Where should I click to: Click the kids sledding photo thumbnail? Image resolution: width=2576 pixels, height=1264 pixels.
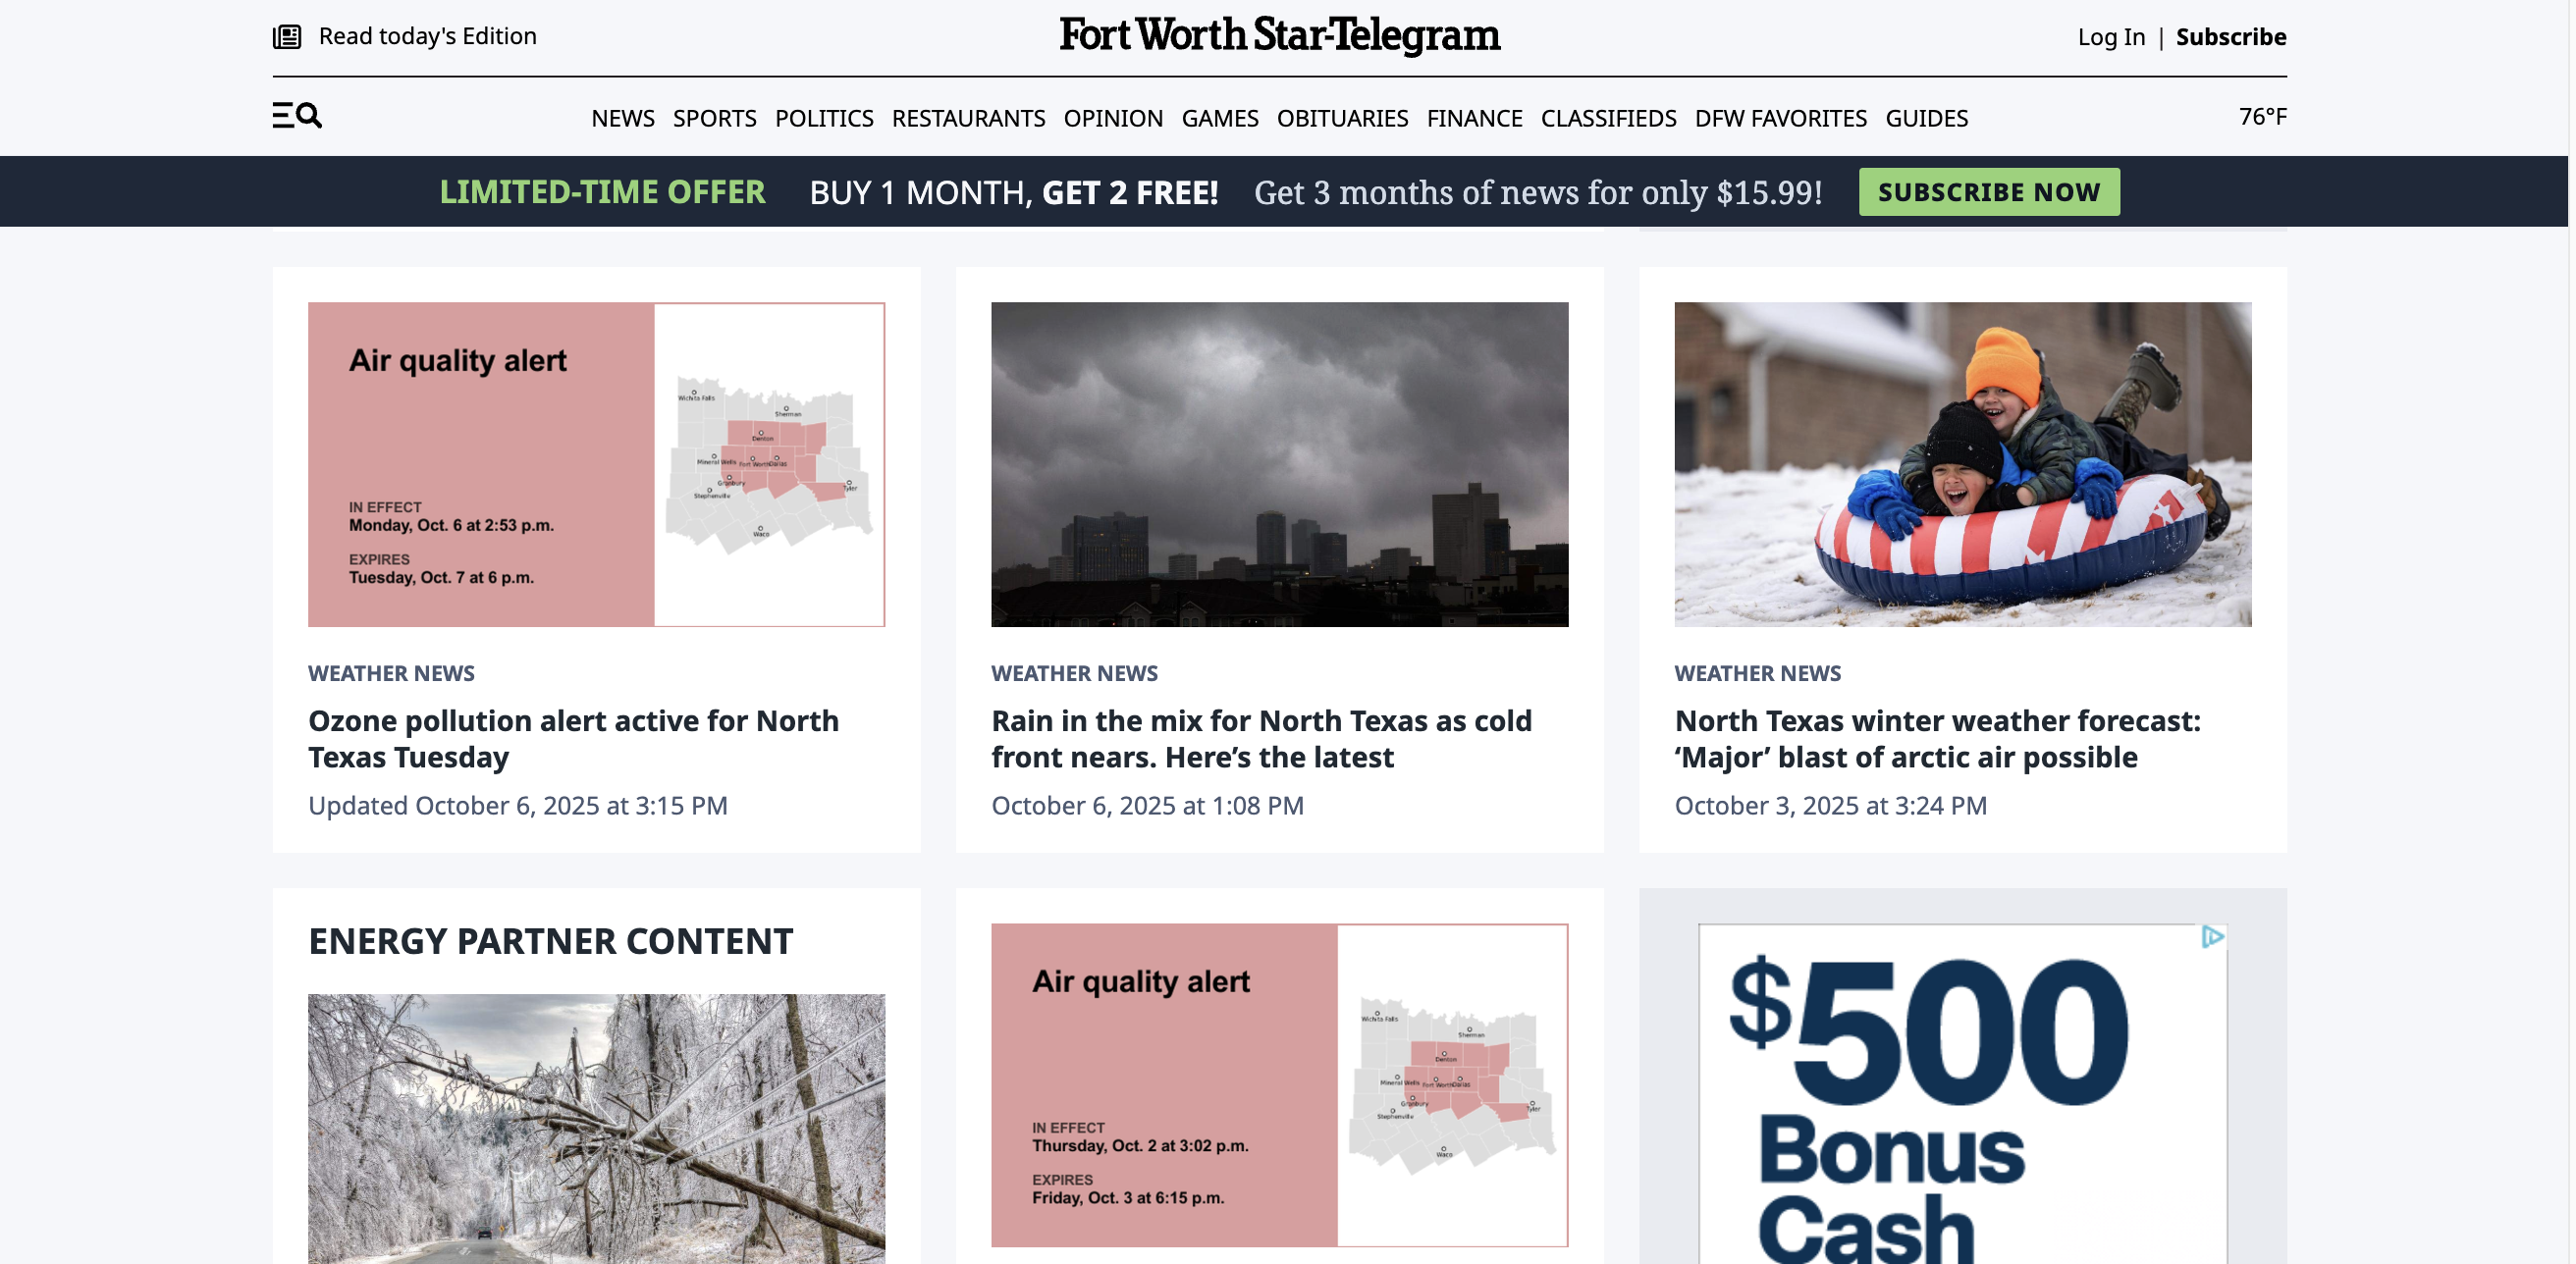[x=1962, y=464]
